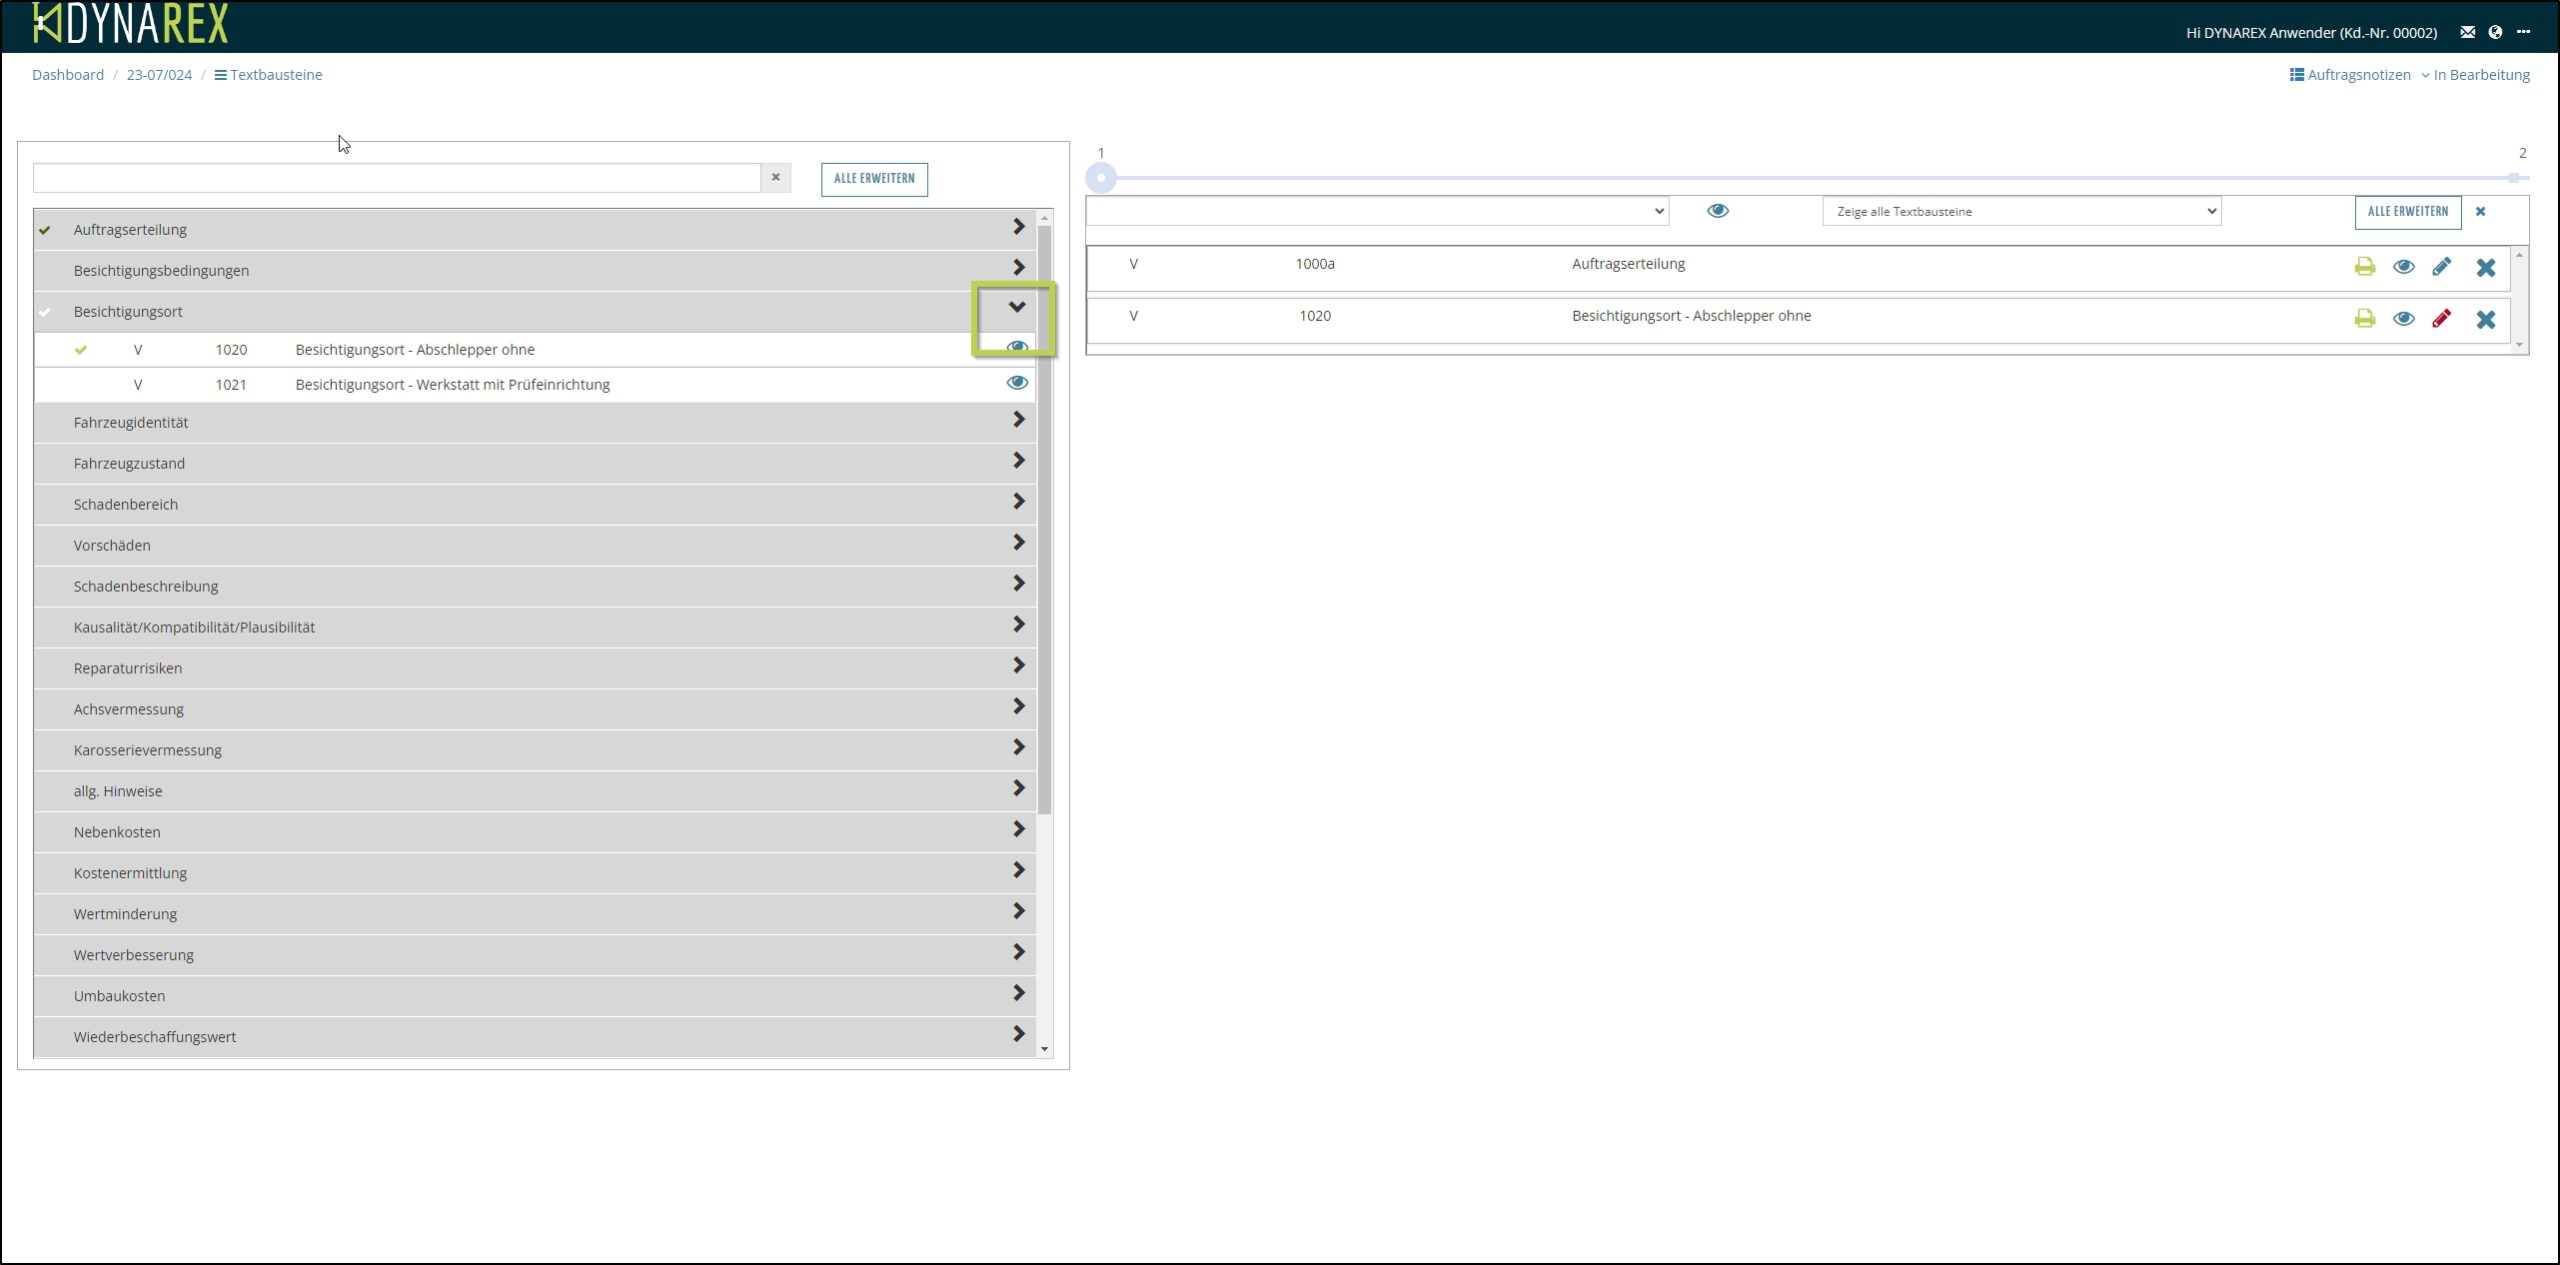Open the mail envelope icon in header
The height and width of the screenshot is (1265, 2560).
tap(2467, 32)
